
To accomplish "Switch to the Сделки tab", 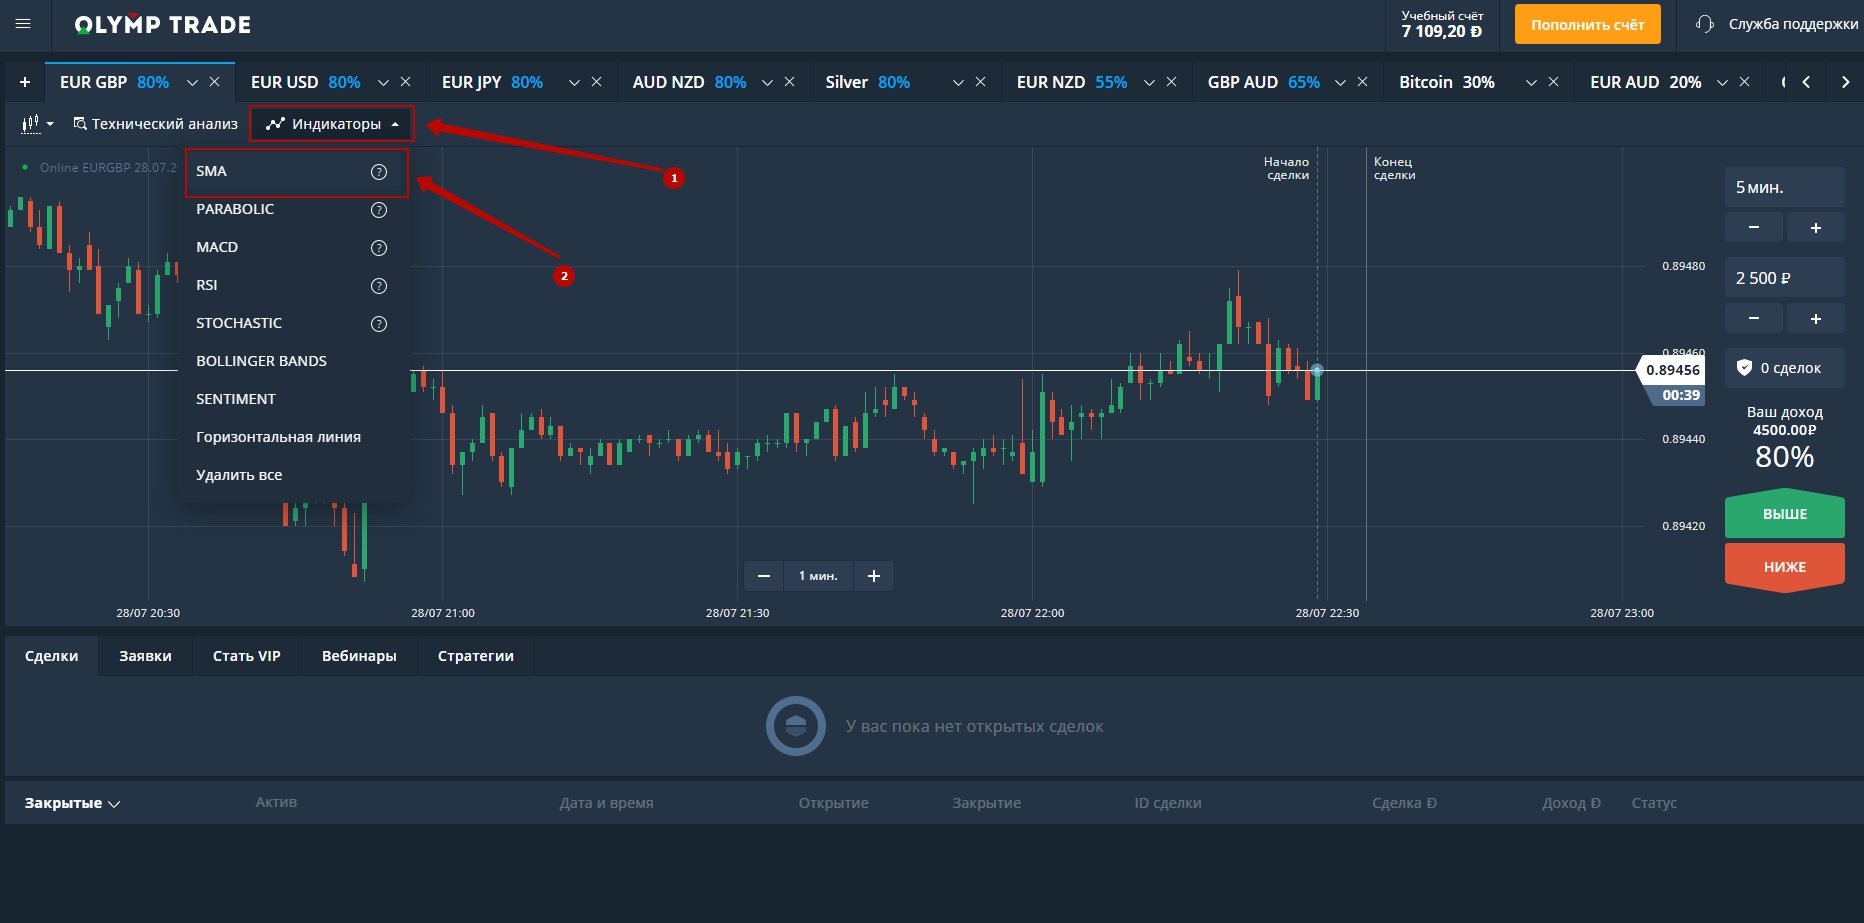I will point(51,656).
